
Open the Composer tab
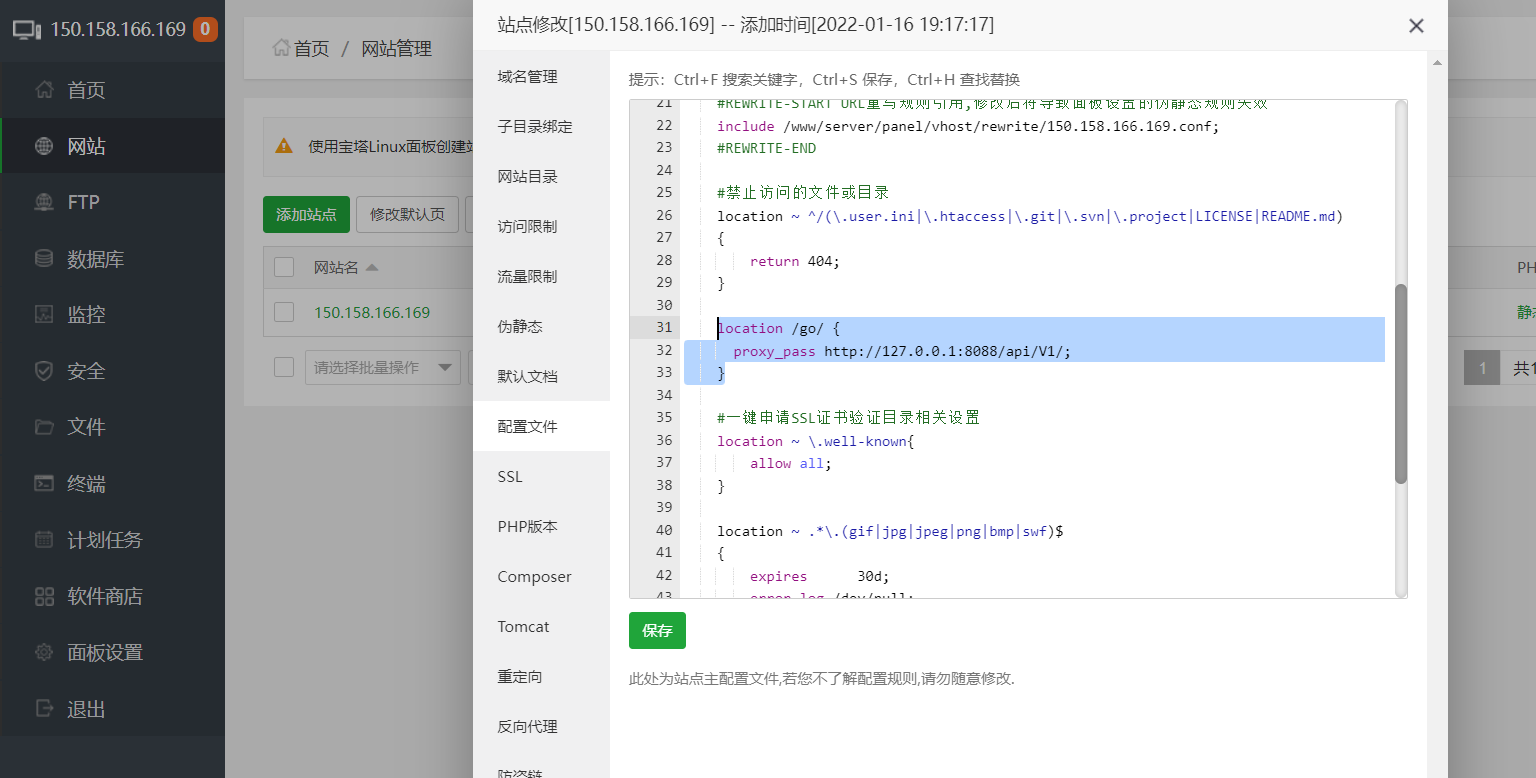pos(541,576)
